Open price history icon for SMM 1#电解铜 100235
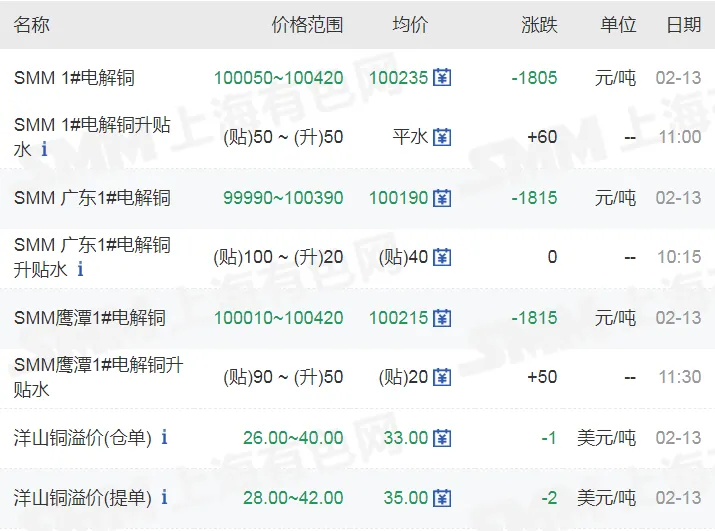Image resolution: width=715 pixels, height=531 pixels. [442, 78]
